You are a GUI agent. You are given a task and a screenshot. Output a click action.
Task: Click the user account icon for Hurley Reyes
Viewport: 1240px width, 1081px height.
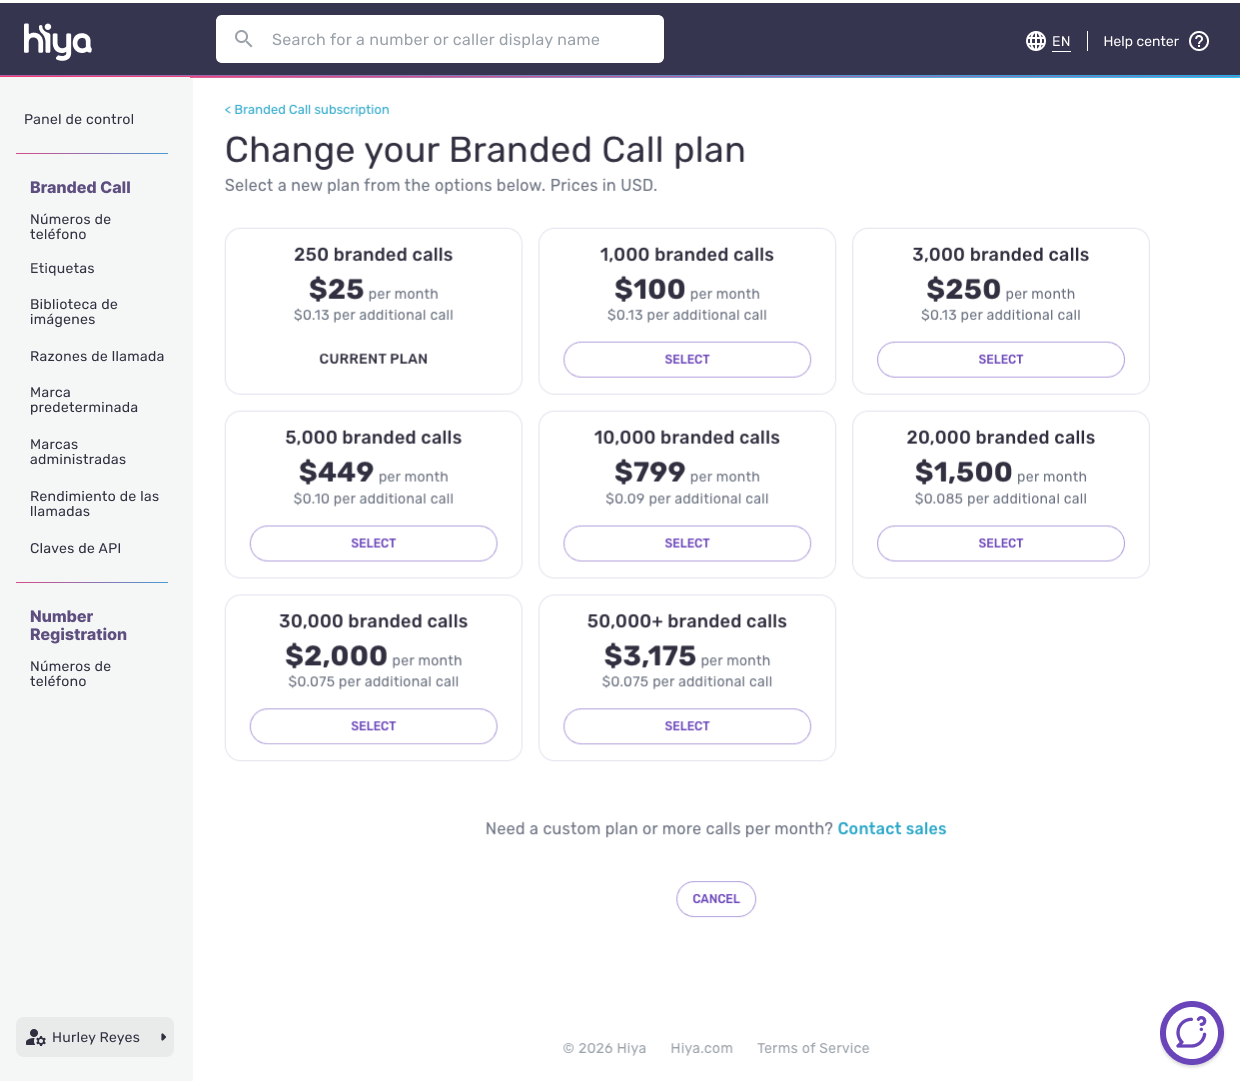click(36, 1037)
